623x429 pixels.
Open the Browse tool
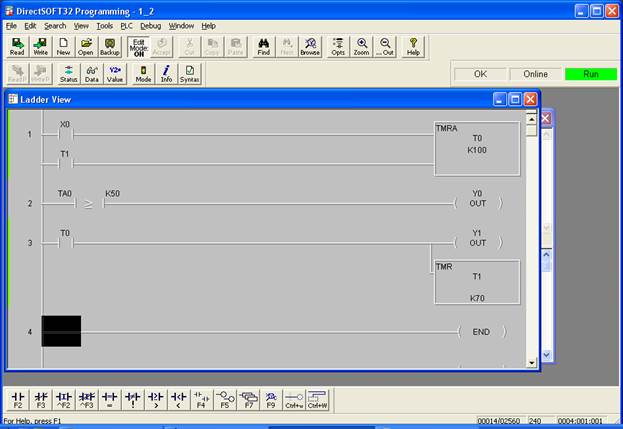tap(310, 46)
